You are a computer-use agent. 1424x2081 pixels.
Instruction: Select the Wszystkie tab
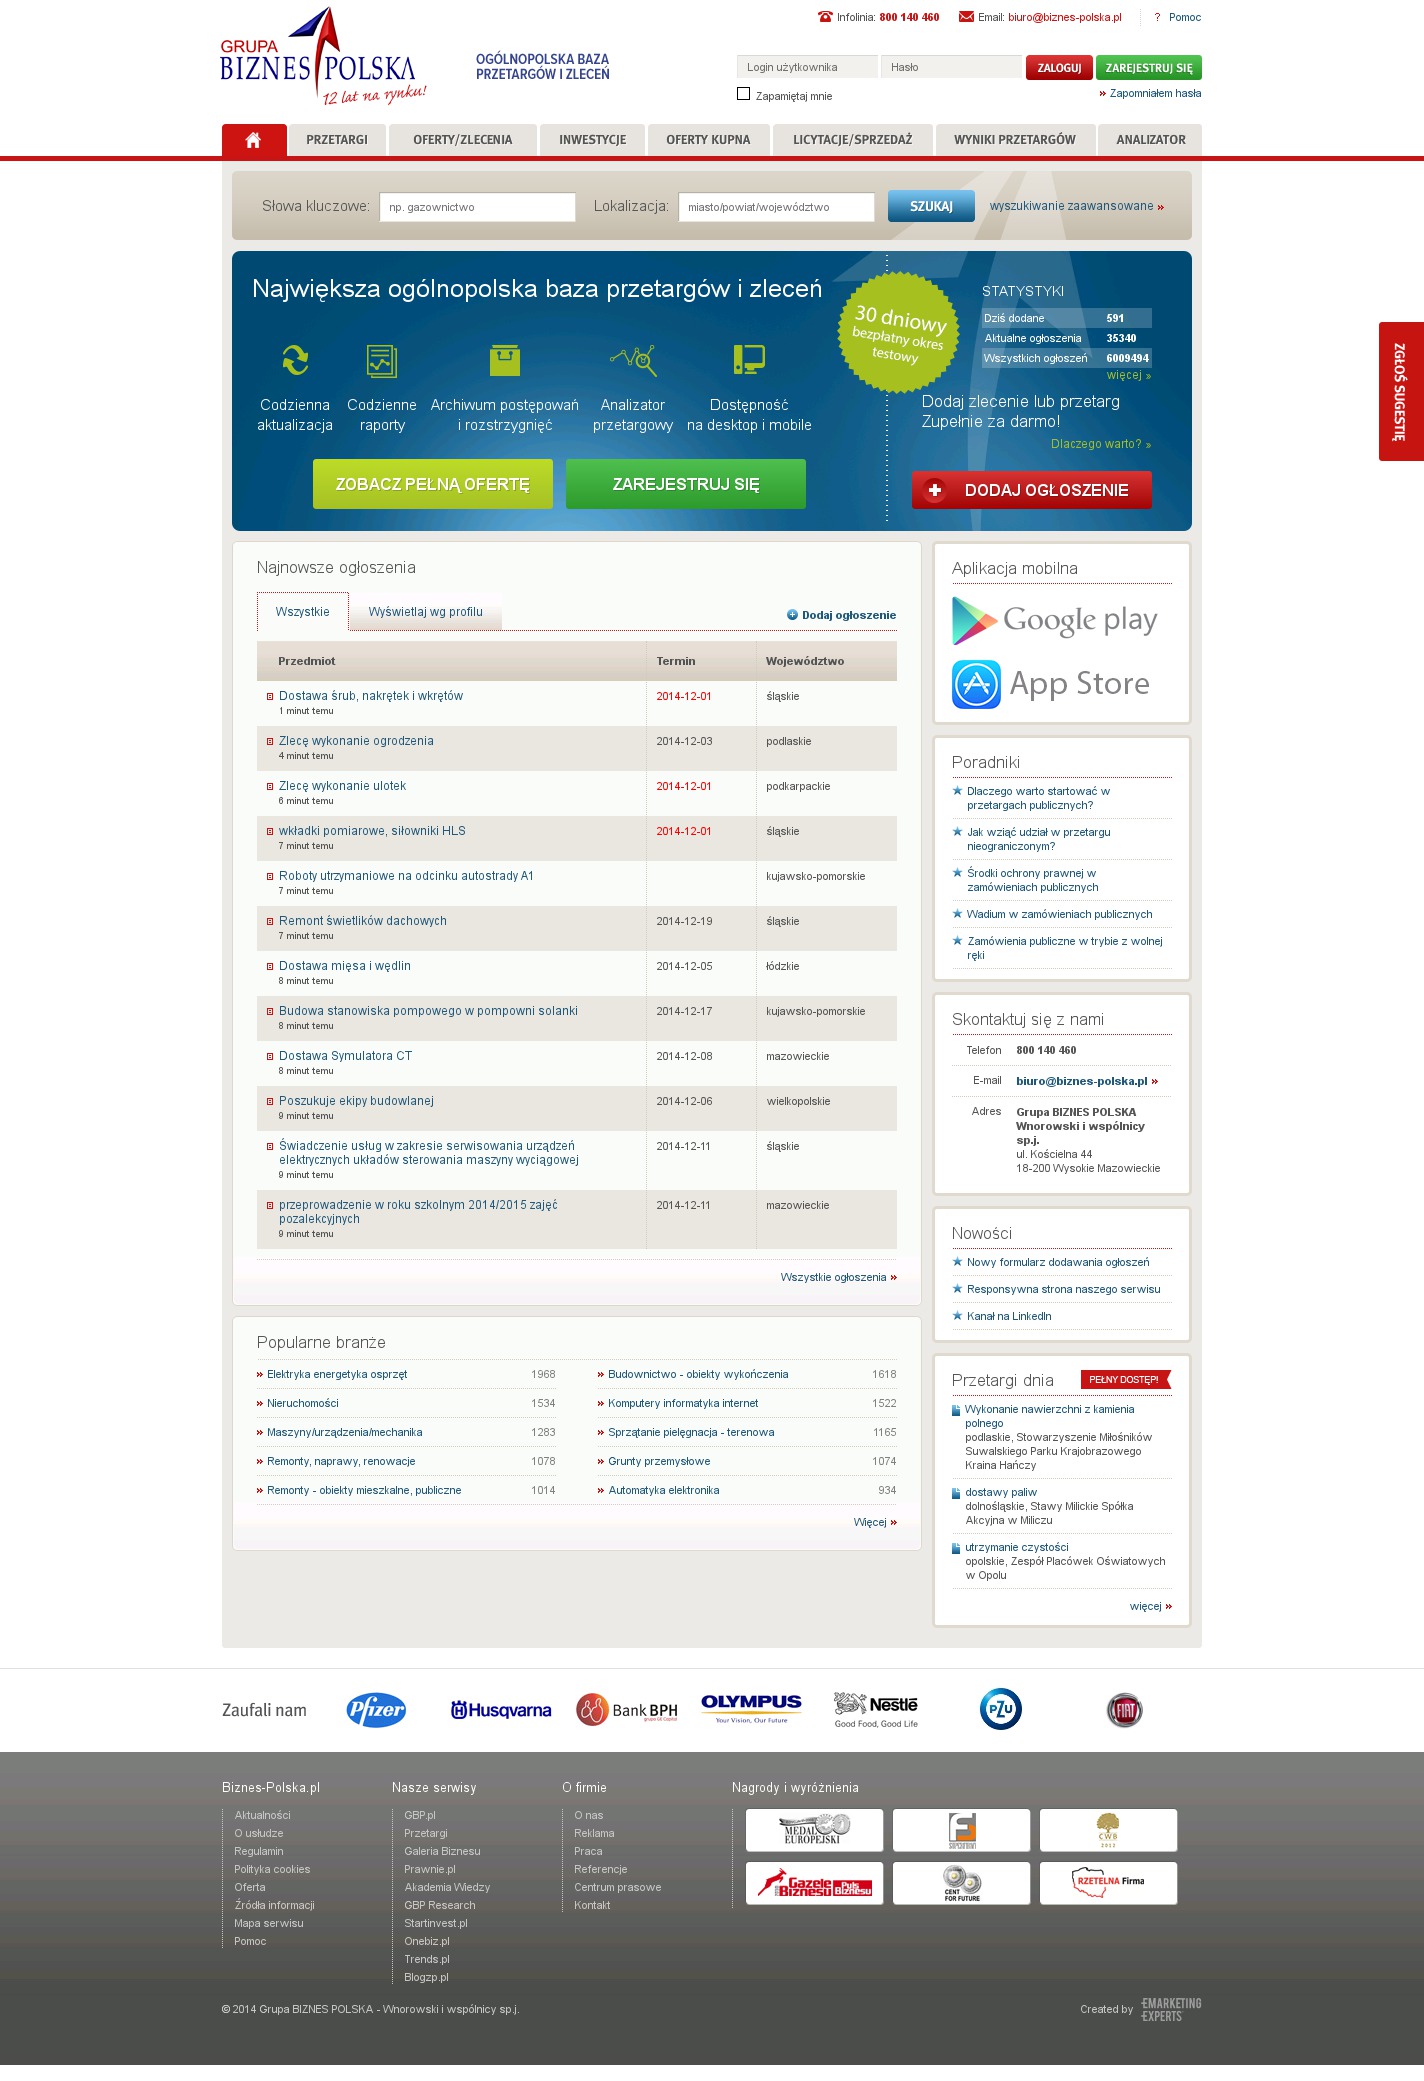point(302,612)
